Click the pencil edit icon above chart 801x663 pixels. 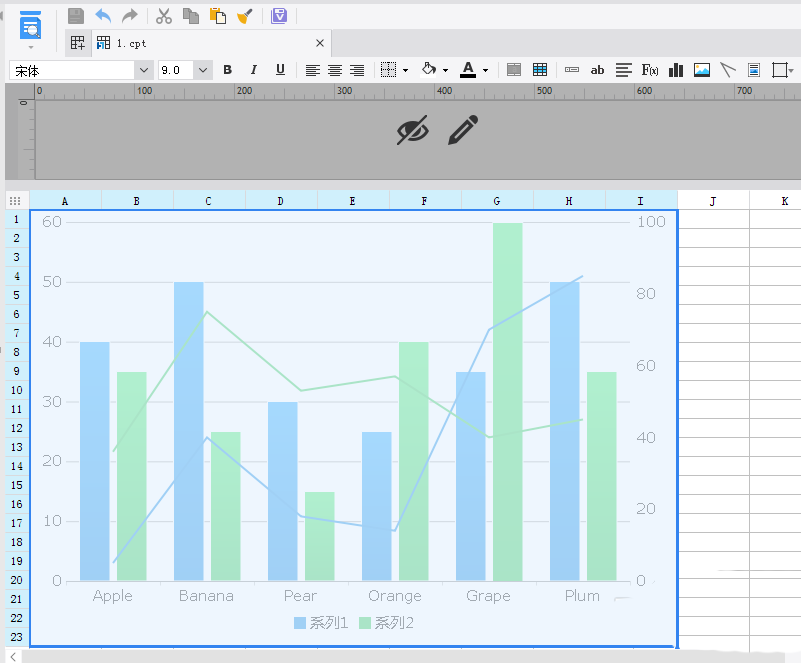[462, 130]
